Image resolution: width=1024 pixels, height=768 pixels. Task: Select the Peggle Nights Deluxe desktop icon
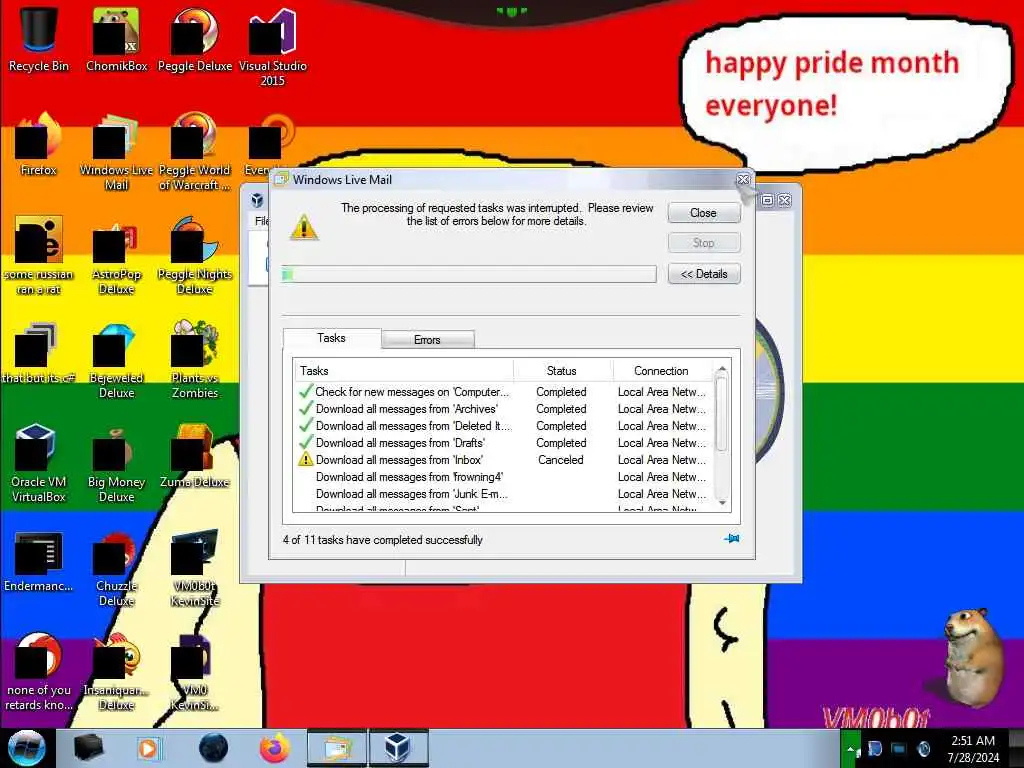(x=195, y=255)
